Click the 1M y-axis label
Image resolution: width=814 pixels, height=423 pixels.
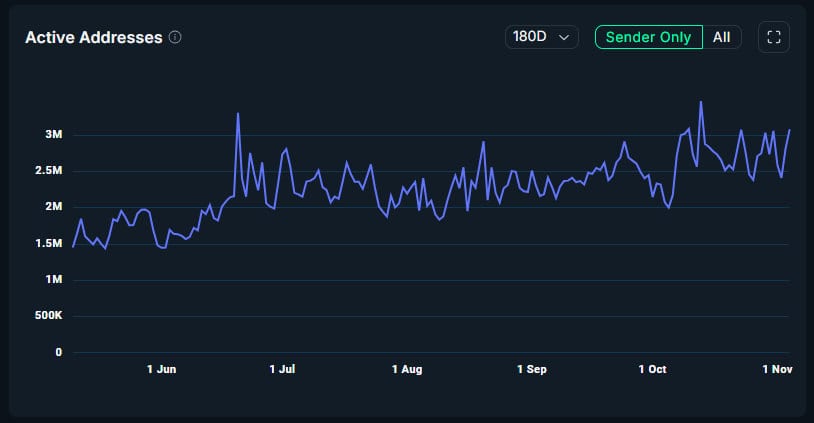tap(53, 279)
